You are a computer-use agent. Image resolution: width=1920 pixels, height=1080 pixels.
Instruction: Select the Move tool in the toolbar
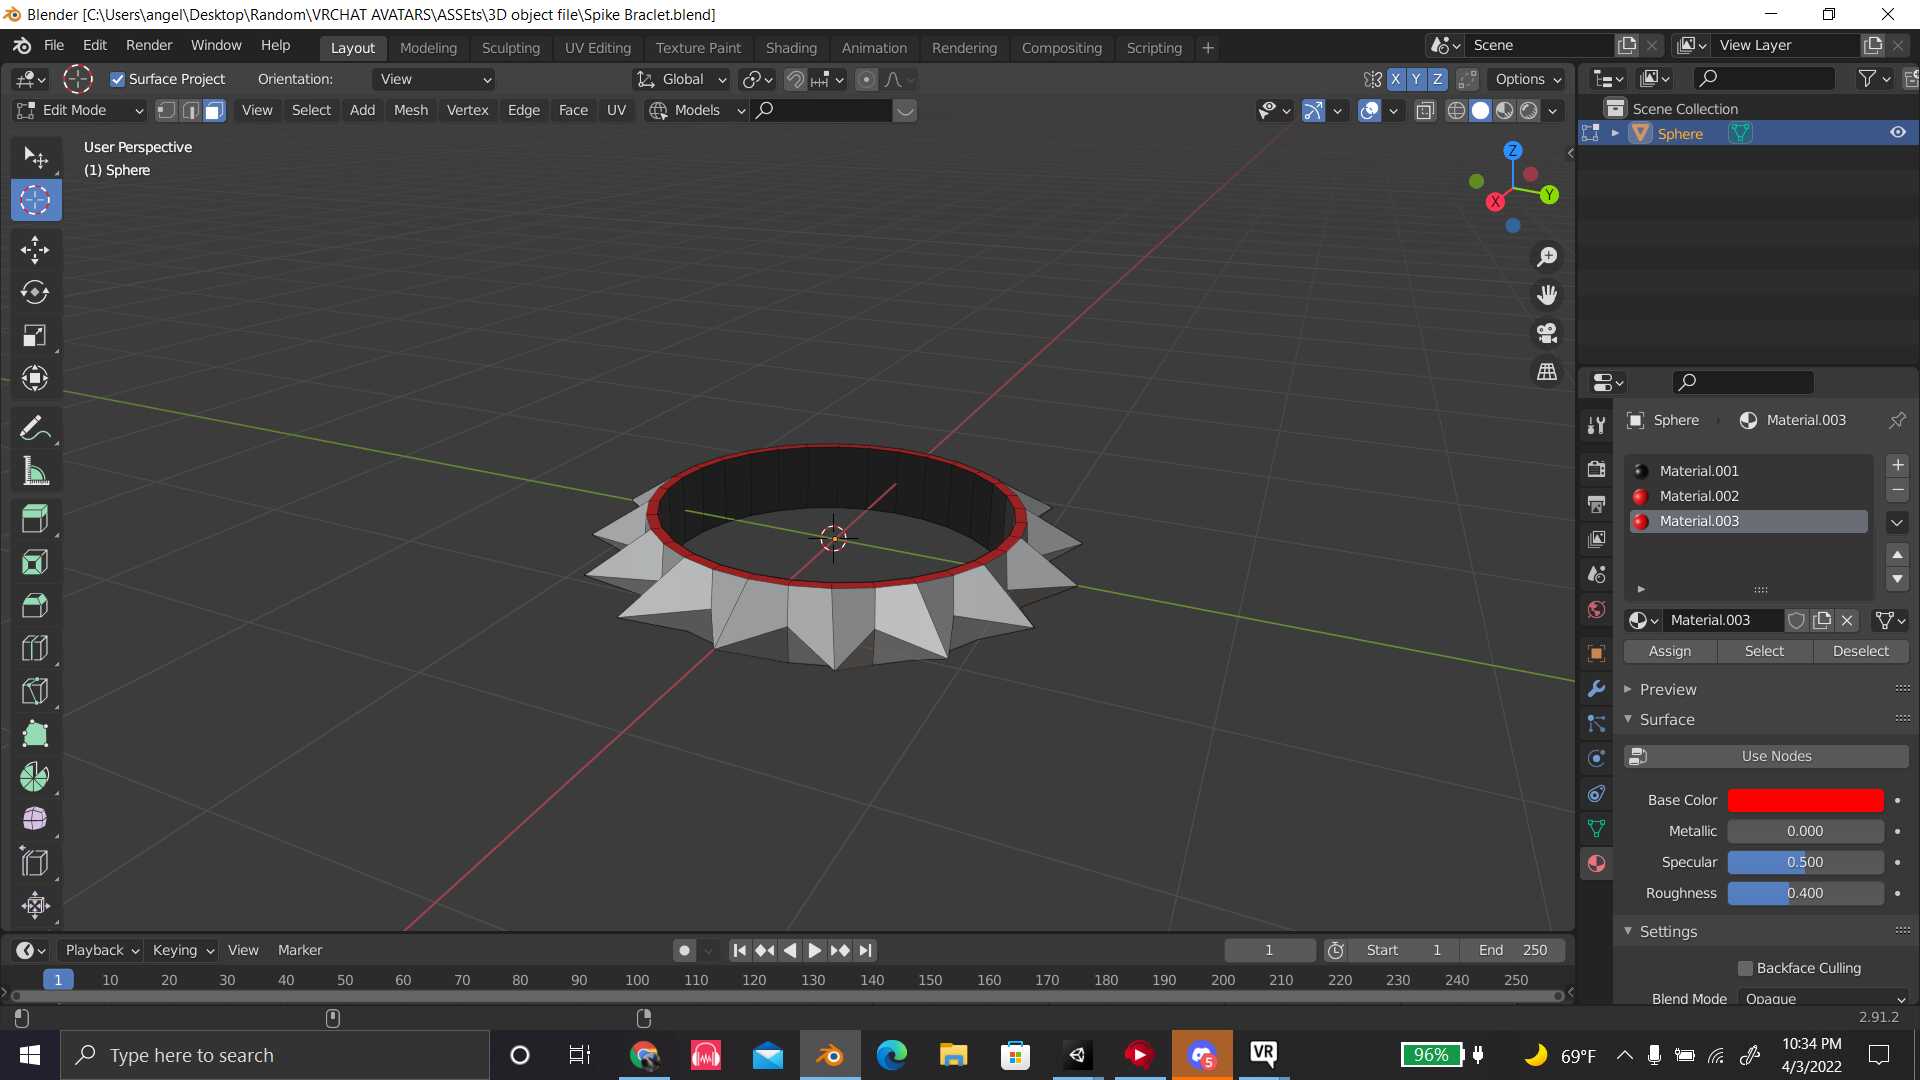pyautogui.click(x=35, y=249)
